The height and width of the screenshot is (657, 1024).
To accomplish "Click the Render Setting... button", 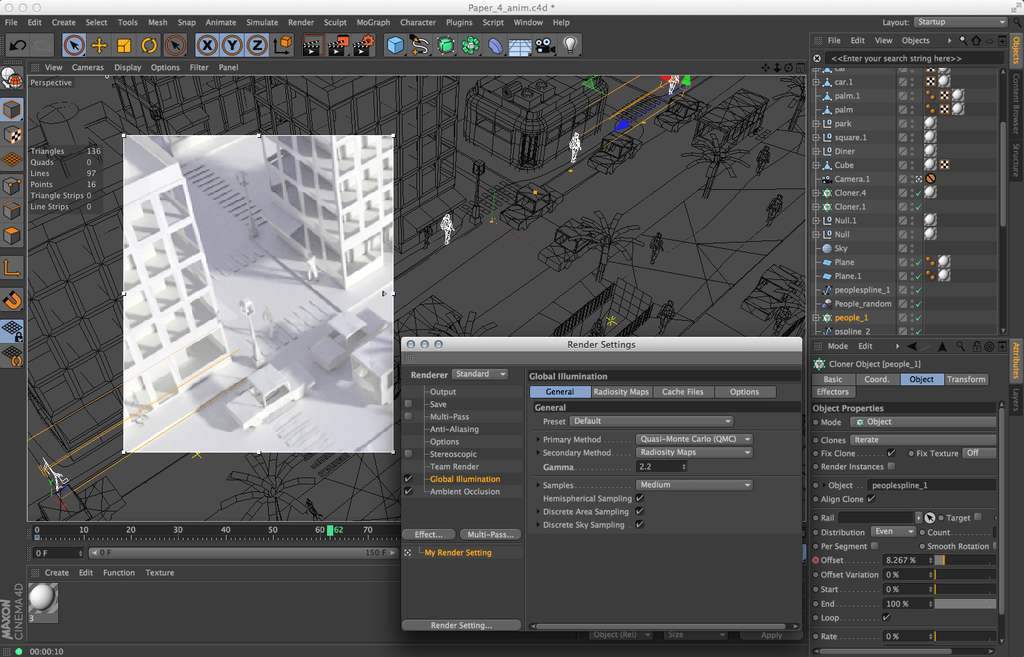I will point(461,625).
